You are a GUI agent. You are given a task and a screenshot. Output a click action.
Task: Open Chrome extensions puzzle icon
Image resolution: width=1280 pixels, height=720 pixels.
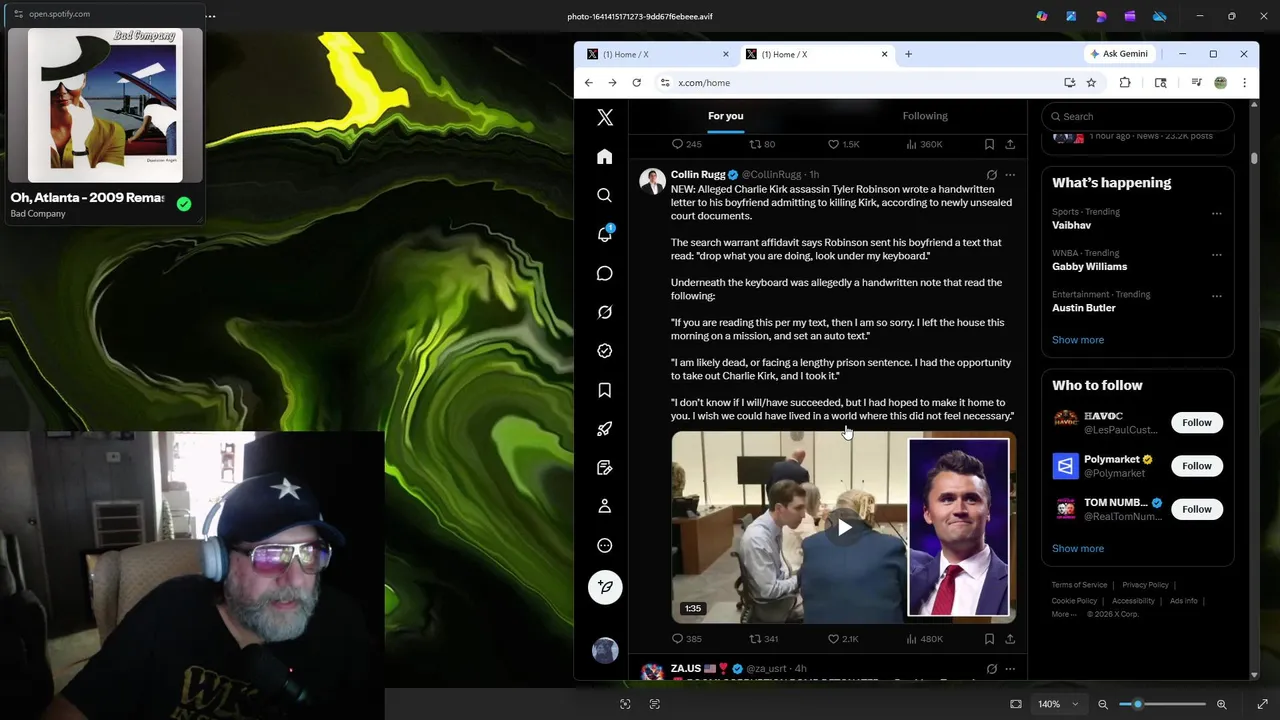click(1125, 83)
